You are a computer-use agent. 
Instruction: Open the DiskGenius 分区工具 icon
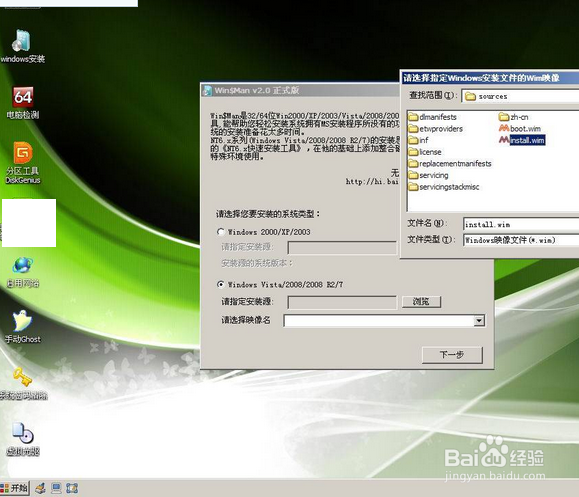pyautogui.click(x=23, y=162)
